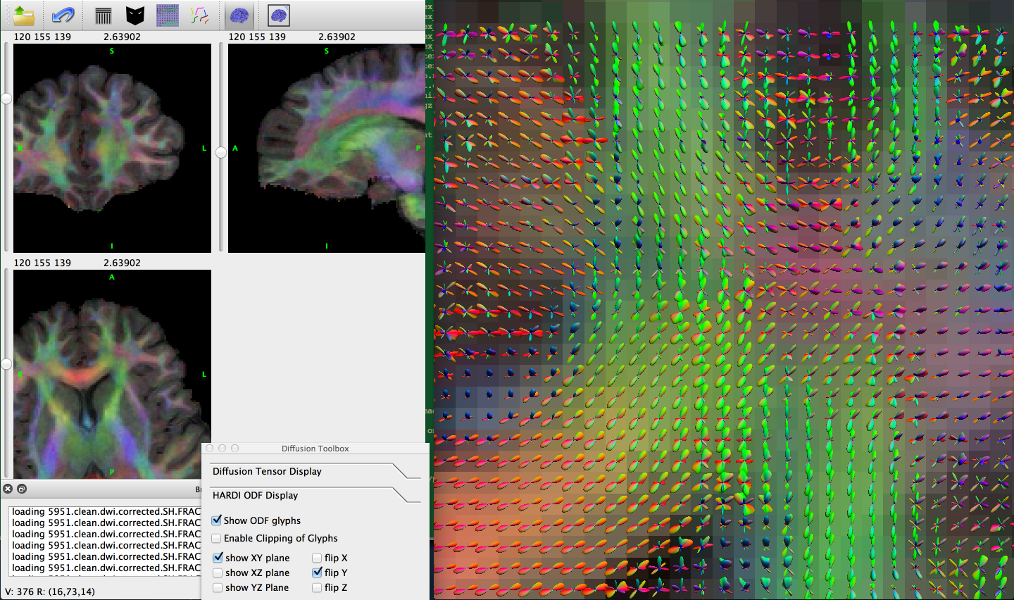Click the colored fiber tracks icon
The height and width of the screenshot is (600, 1014).
(200, 15)
